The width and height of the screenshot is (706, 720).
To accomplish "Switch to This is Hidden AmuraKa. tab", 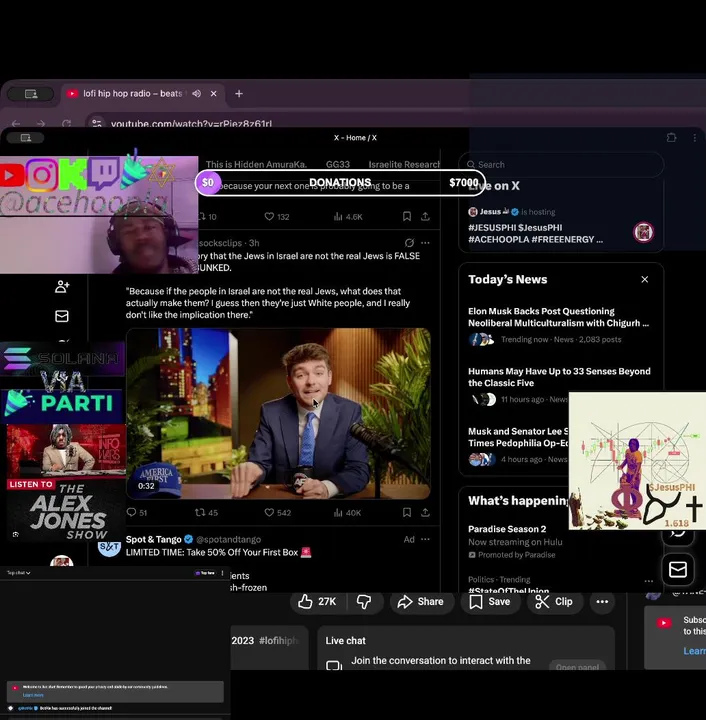I will tap(256, 164).
